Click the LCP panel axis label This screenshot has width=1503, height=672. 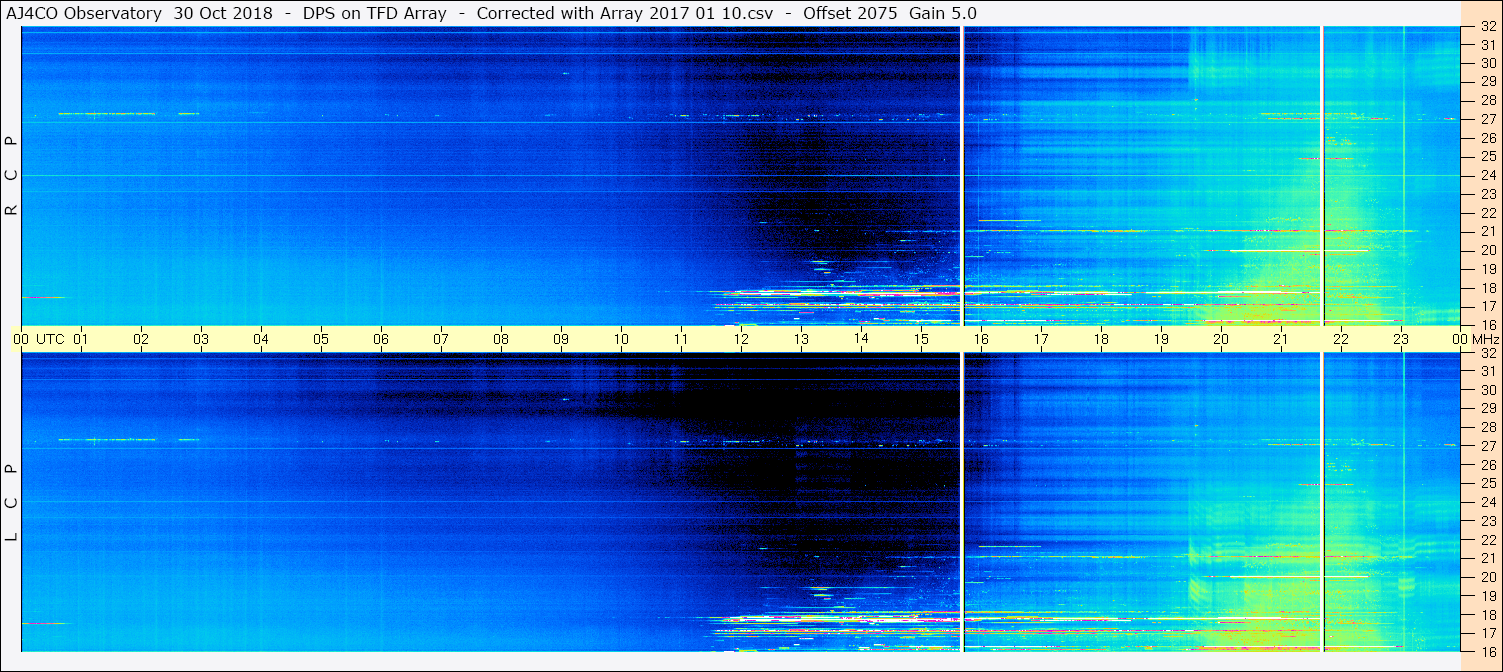[12, 503]
